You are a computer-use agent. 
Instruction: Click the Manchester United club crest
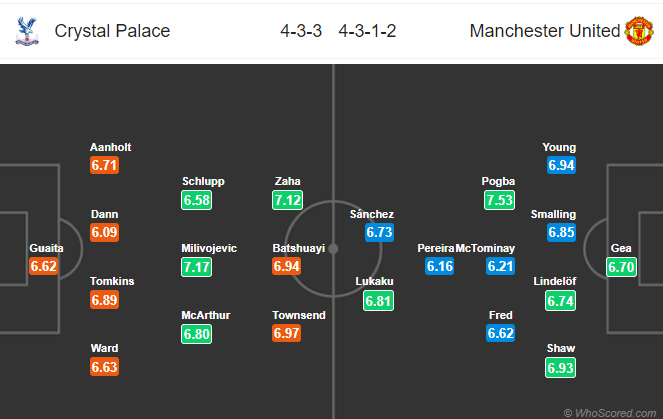(639, 31)
